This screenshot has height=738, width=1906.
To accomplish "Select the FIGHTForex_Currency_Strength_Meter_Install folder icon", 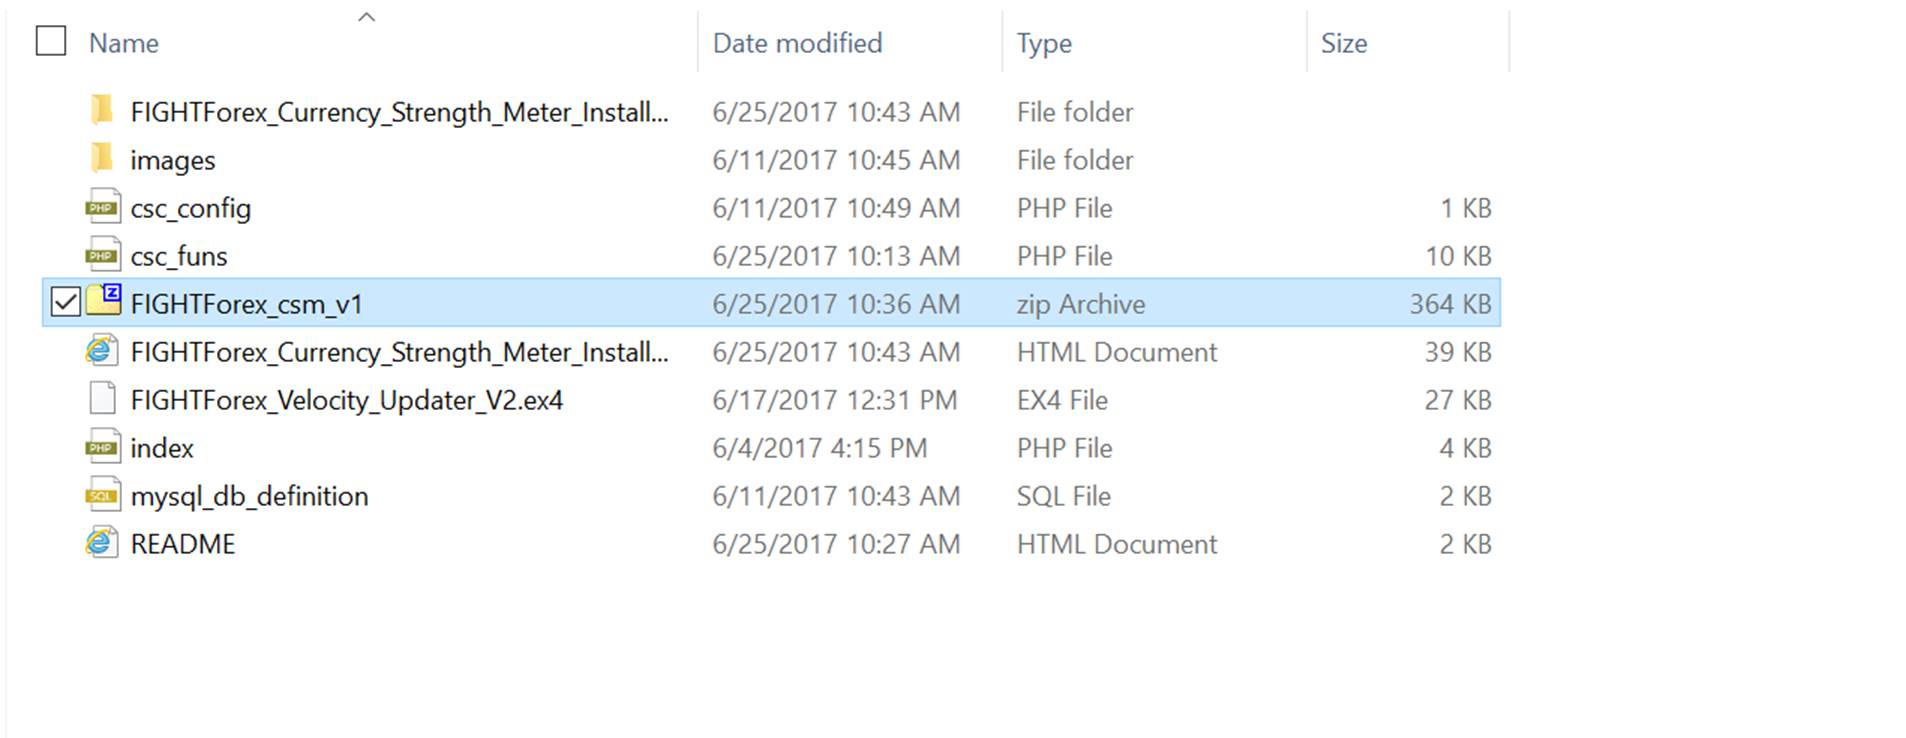I will click(x=102, y=110).
